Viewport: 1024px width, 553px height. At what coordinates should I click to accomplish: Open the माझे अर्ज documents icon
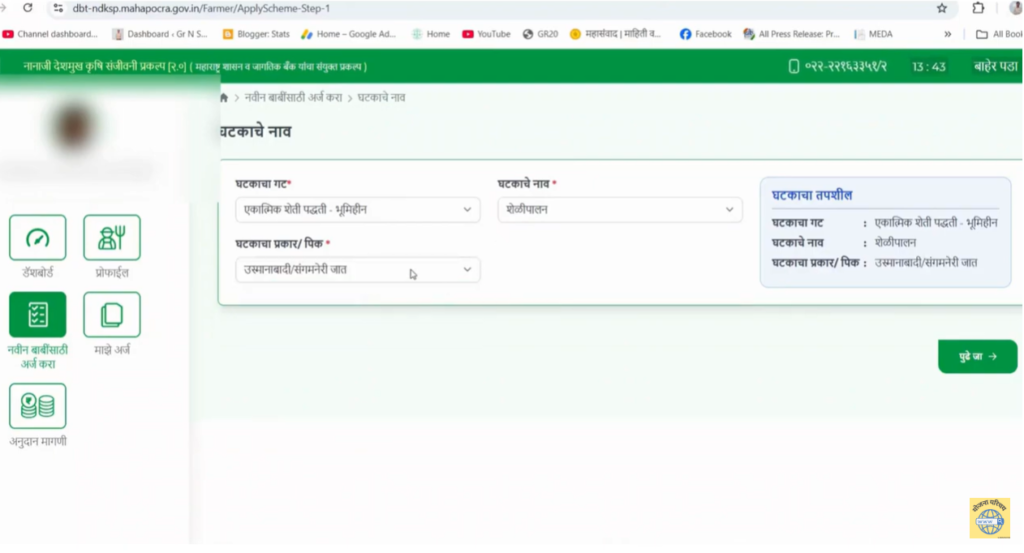[x=111, y=315]
